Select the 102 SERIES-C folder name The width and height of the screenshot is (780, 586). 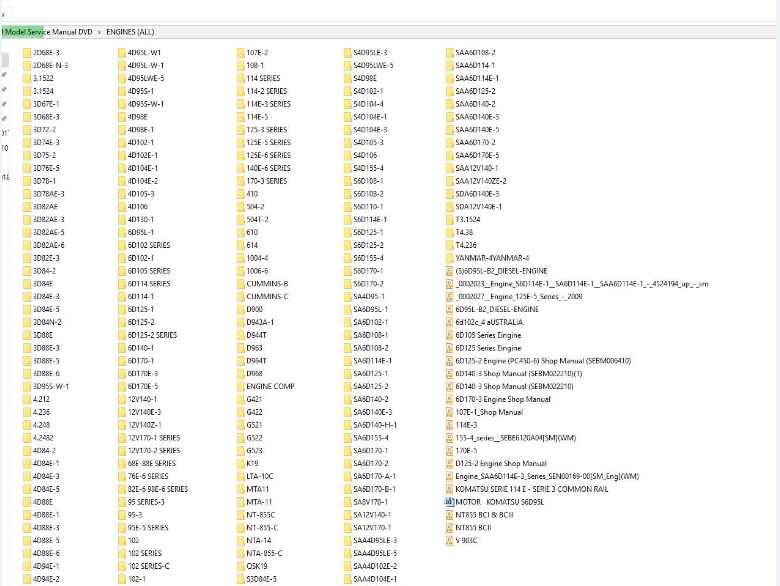(x=149, y=566)
